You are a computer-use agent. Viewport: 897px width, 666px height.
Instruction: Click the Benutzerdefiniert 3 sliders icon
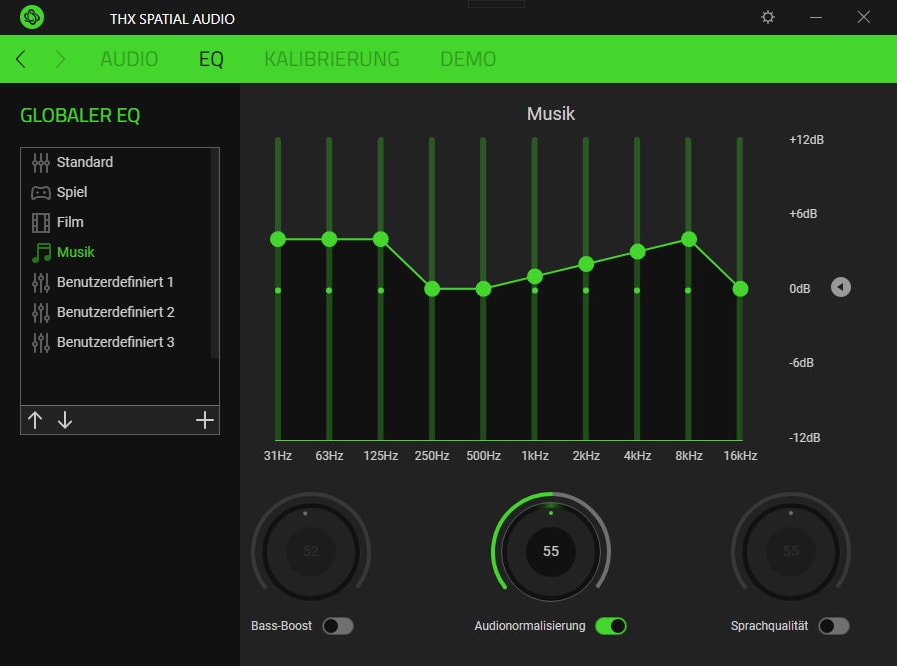41,342
